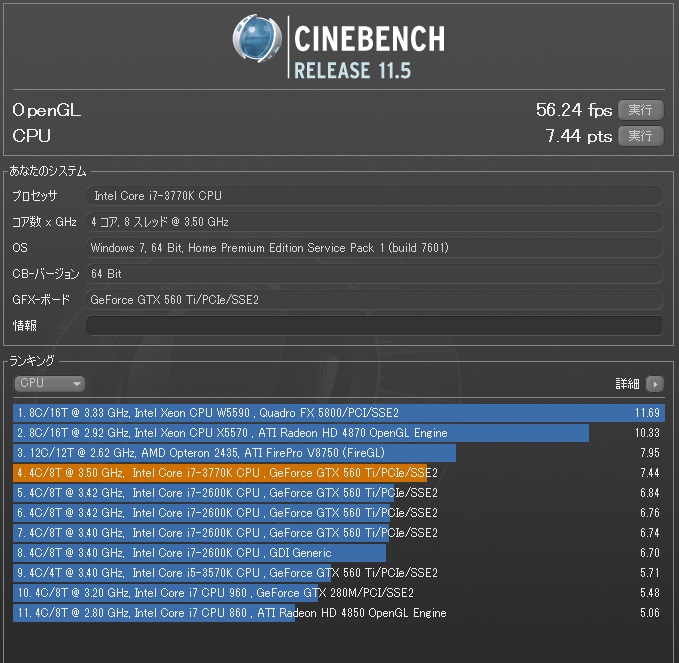Click the 56.24 fps OpenGL score
The image size is (679, 663).
[574, 110]
